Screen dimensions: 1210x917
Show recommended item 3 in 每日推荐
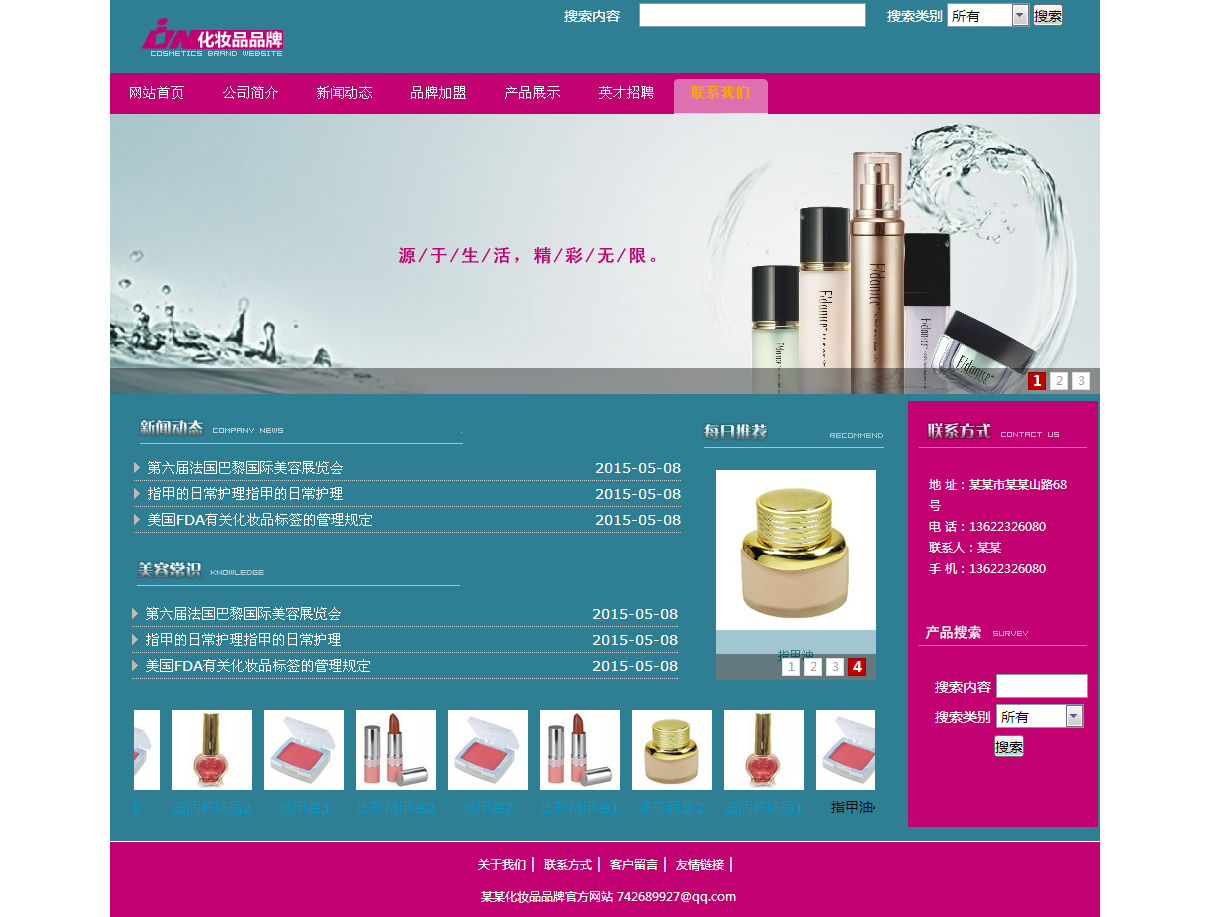835,667
